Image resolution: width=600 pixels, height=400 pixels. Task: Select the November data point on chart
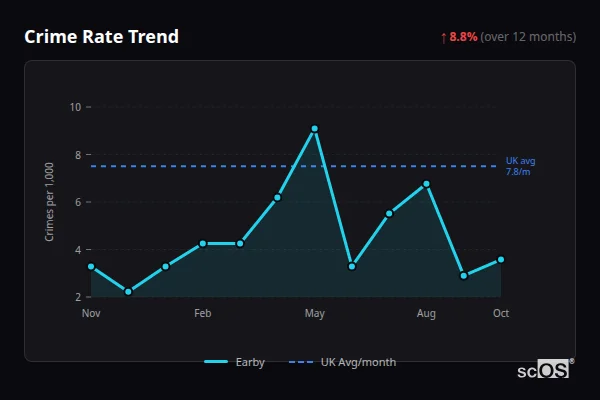(91, 266)
